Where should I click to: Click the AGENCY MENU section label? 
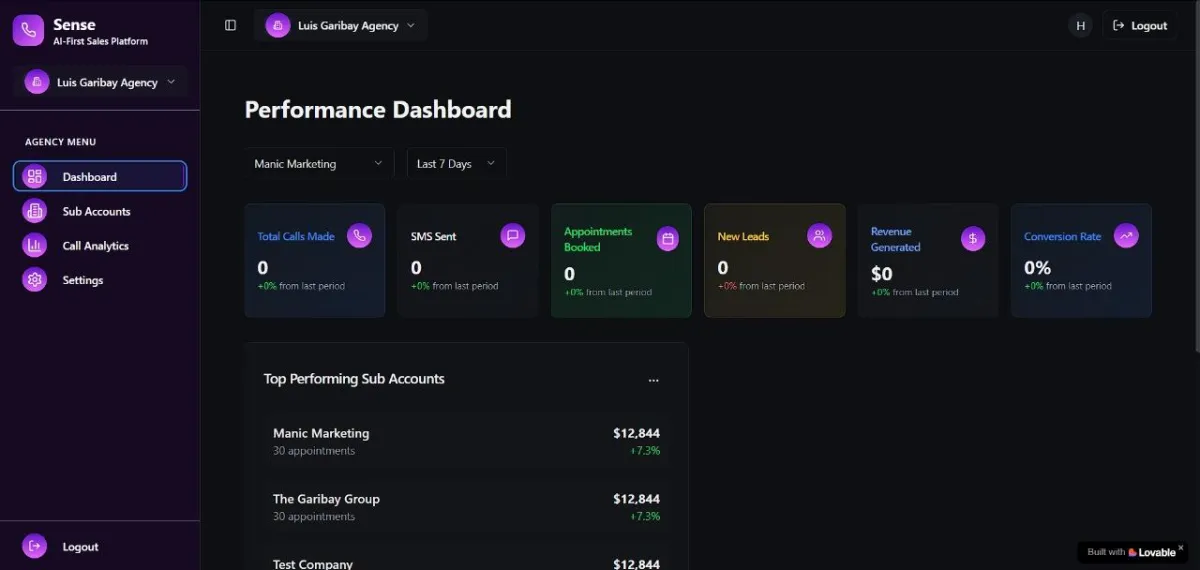(61, 142)
